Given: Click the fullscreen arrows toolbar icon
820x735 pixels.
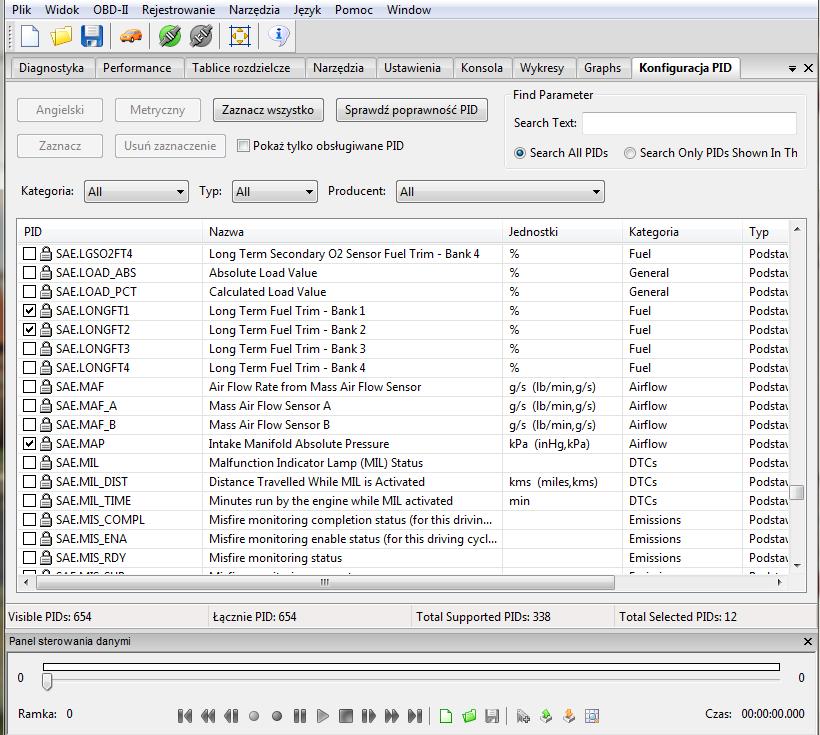Looking at the screenshot, I should click(x=240, y=37).
